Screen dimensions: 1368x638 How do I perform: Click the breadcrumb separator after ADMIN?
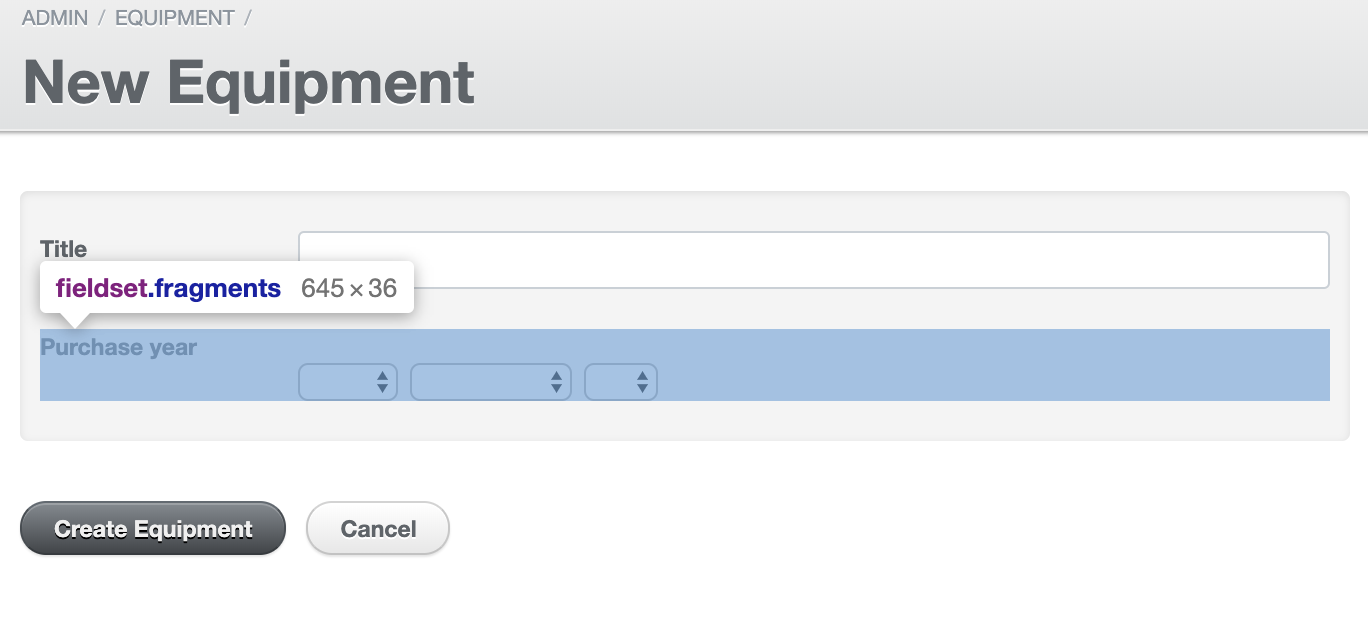coord(99,17)
